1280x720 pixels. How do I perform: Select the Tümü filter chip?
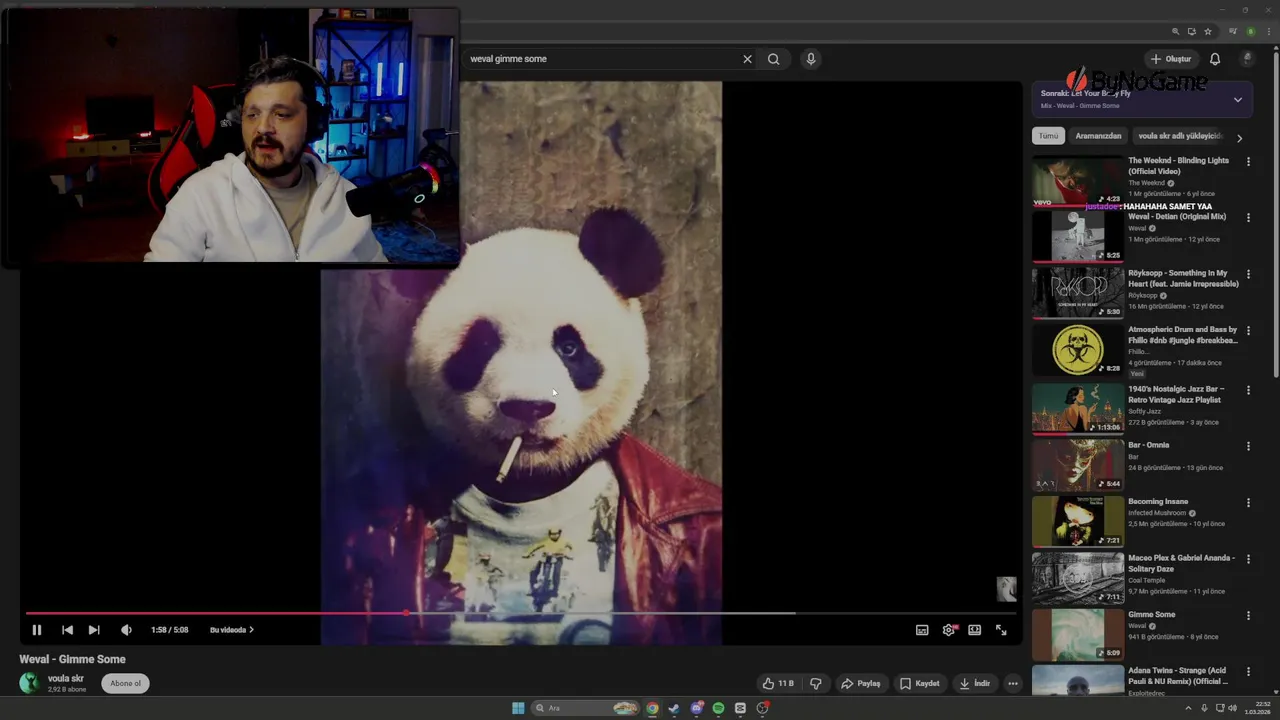click(x=1048, y=136)
